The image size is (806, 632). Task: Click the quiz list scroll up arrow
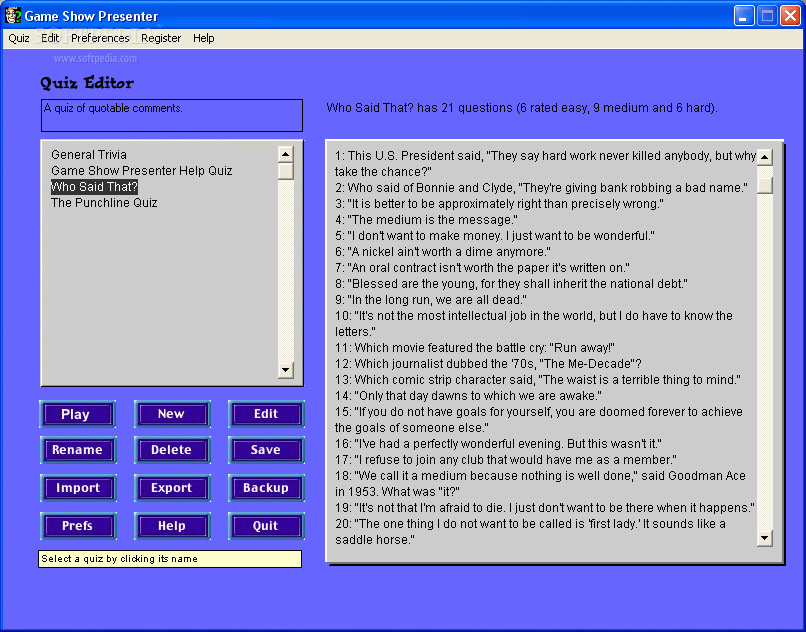click(x=285, y=154)
